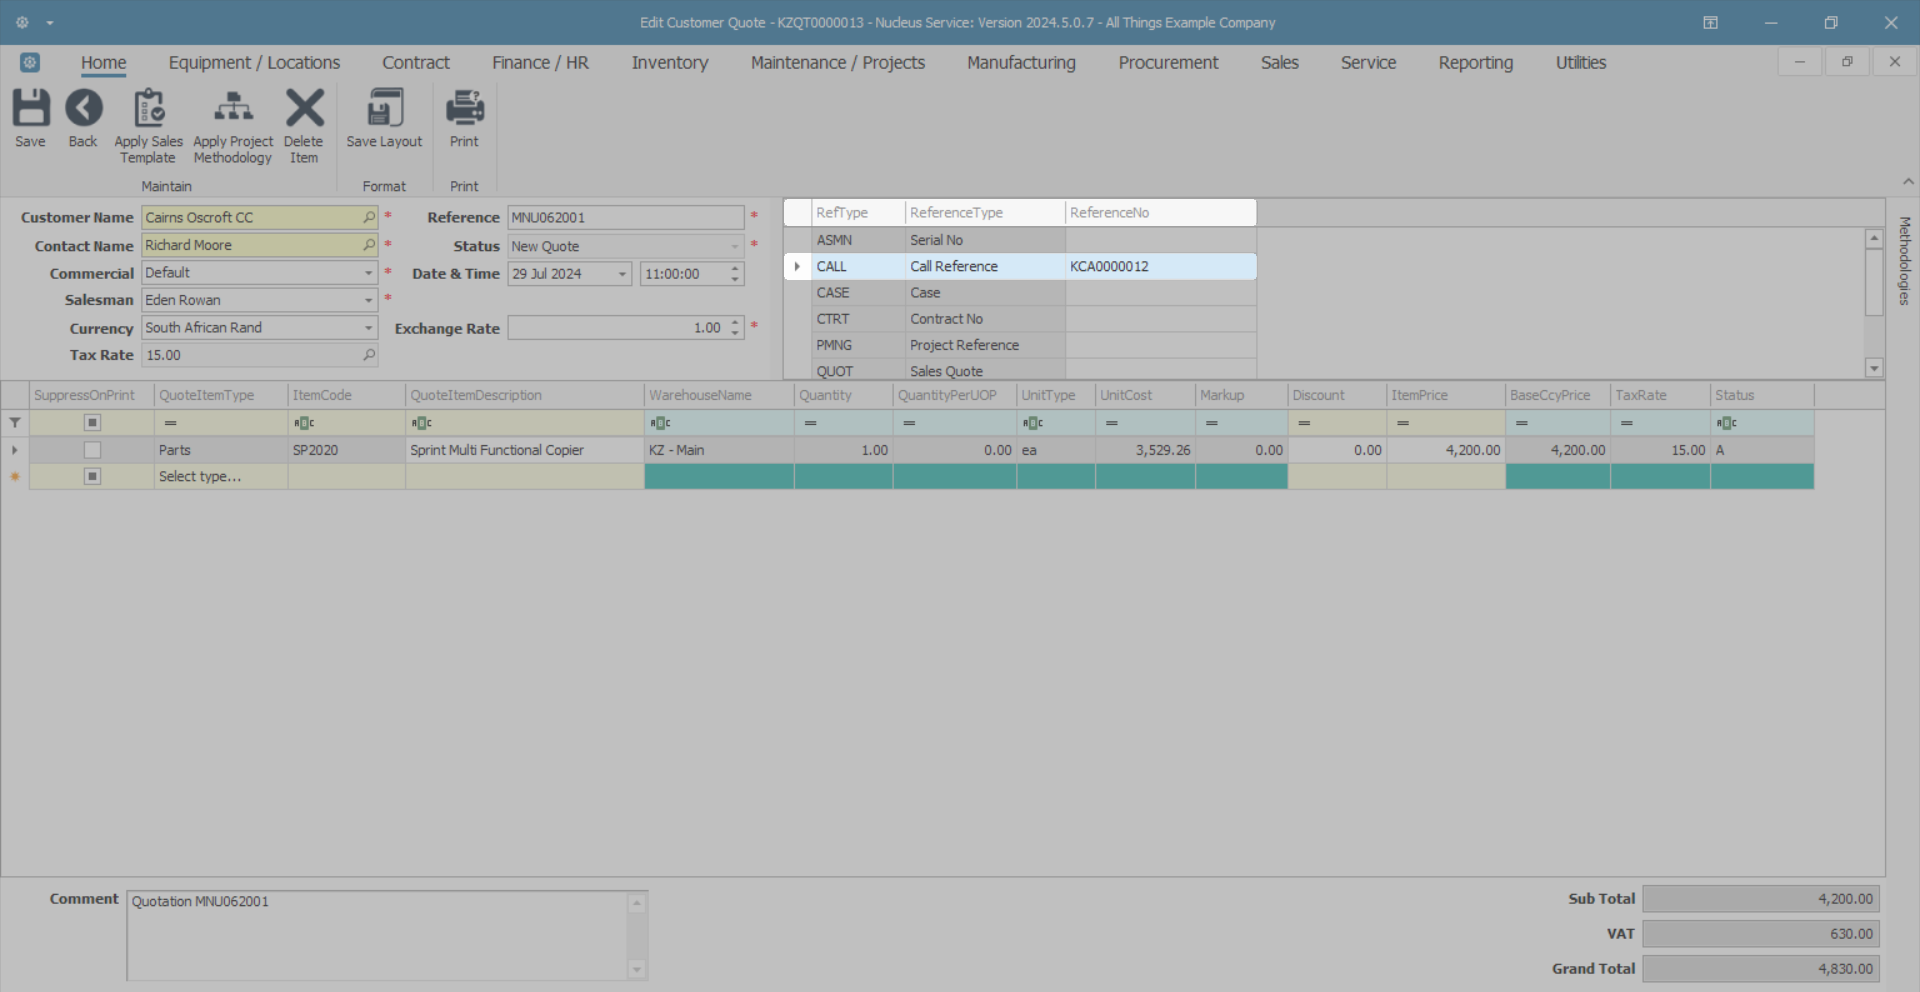Sort by the QuoteItemType column header
This screenshot has width=1920, height=992.
click(x=221, y=395)
